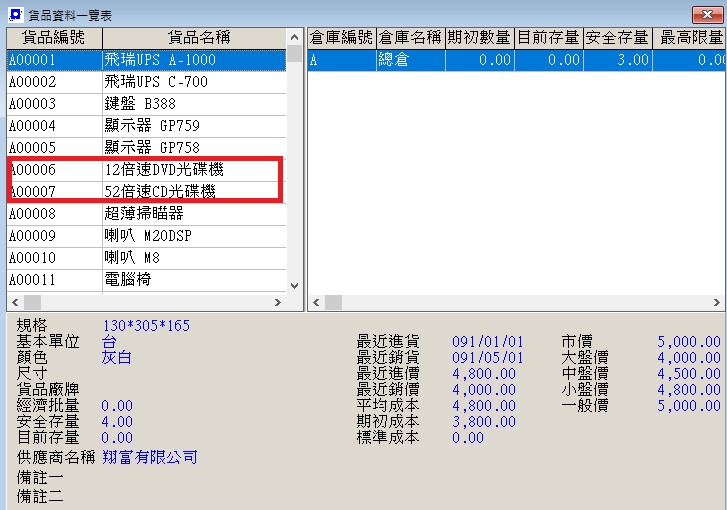Click the 安全存量 column header
Viewport: 727px width, 510px height.
[618, 38]
